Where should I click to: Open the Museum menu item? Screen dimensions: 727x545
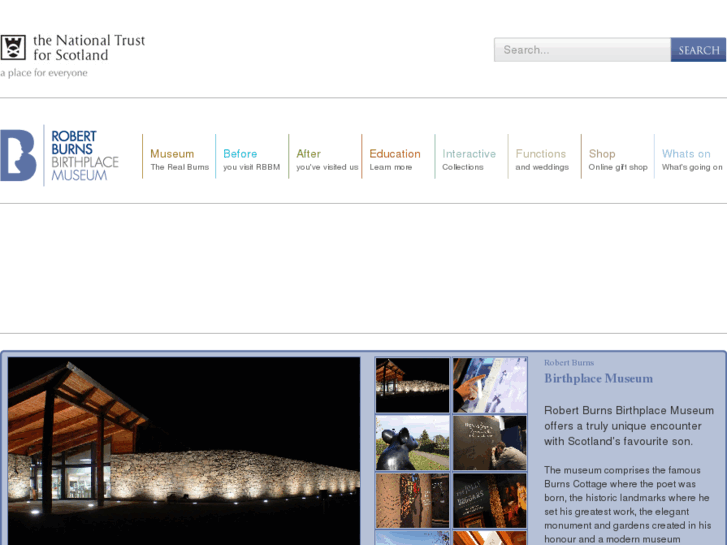click(x=179, y=160)
